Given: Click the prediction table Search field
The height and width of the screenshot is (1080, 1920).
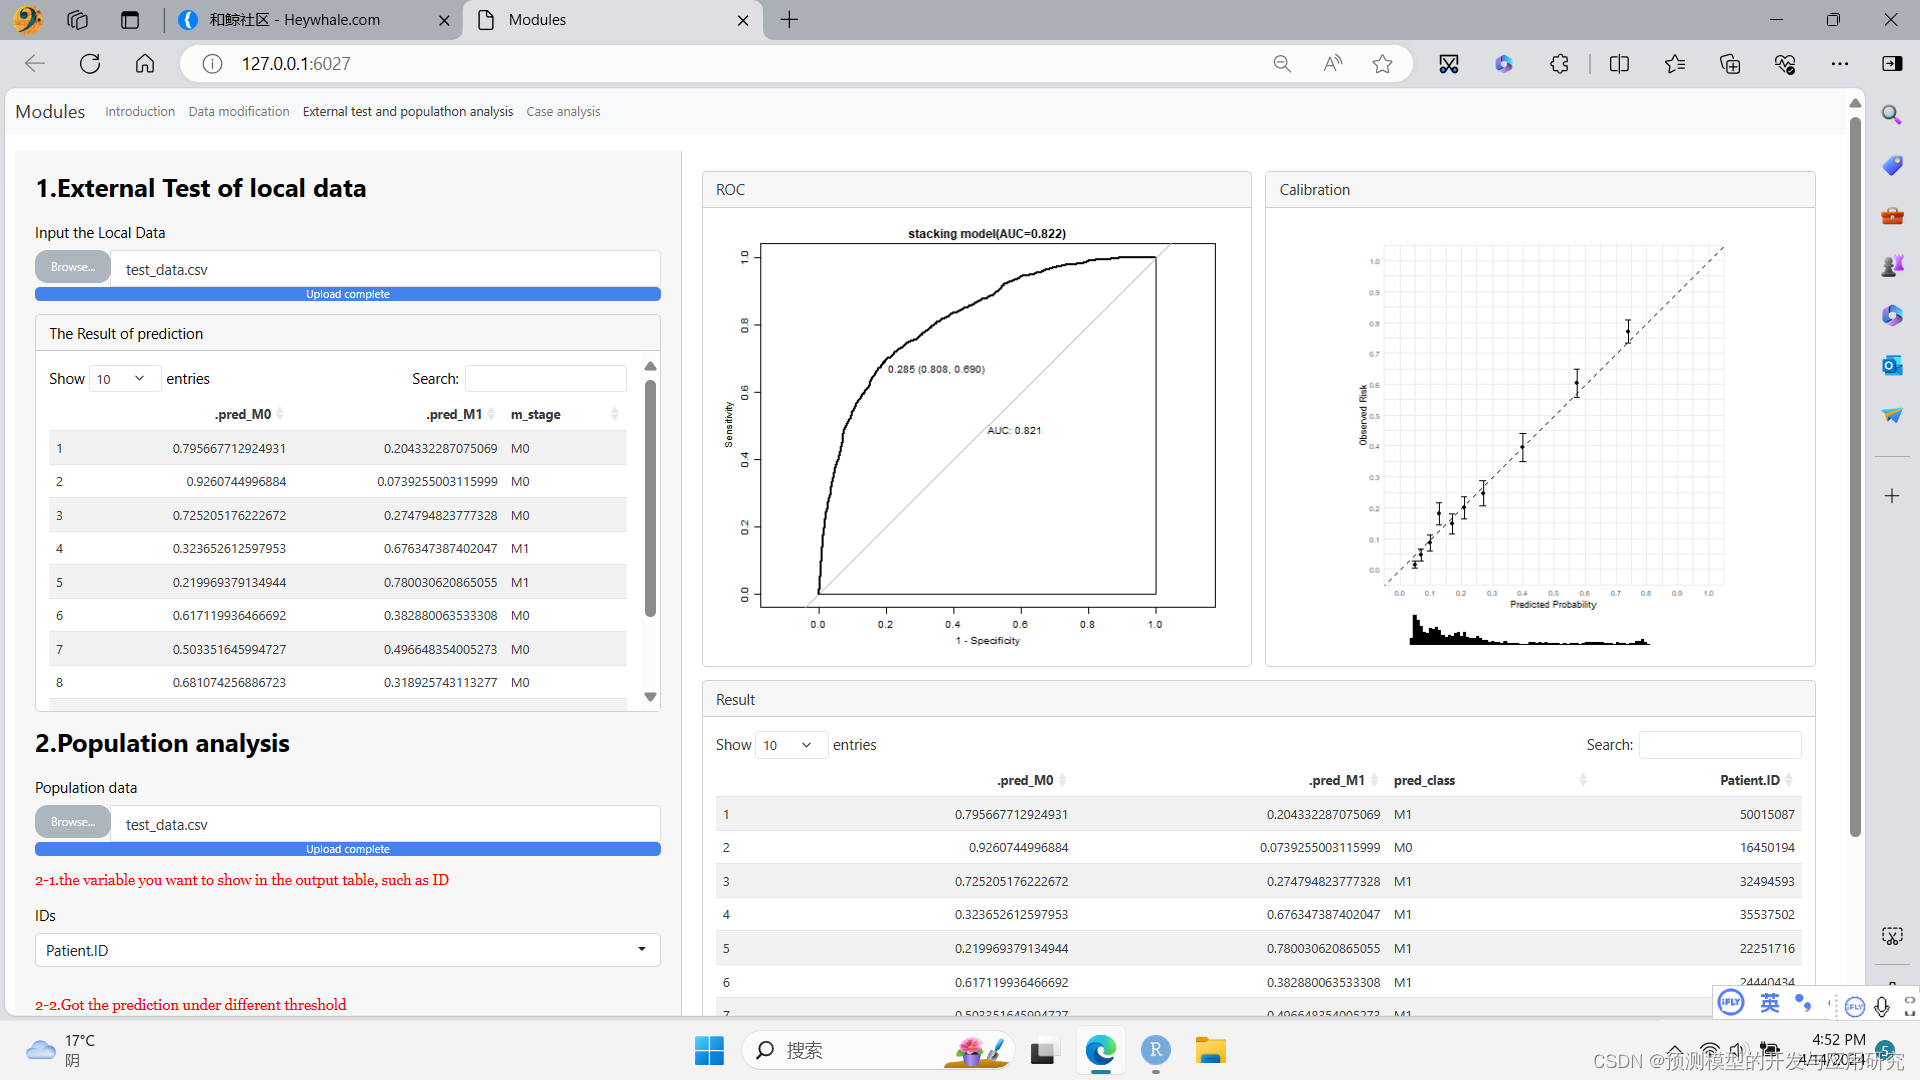Looking at the screenshot, I should click(545, 379).
